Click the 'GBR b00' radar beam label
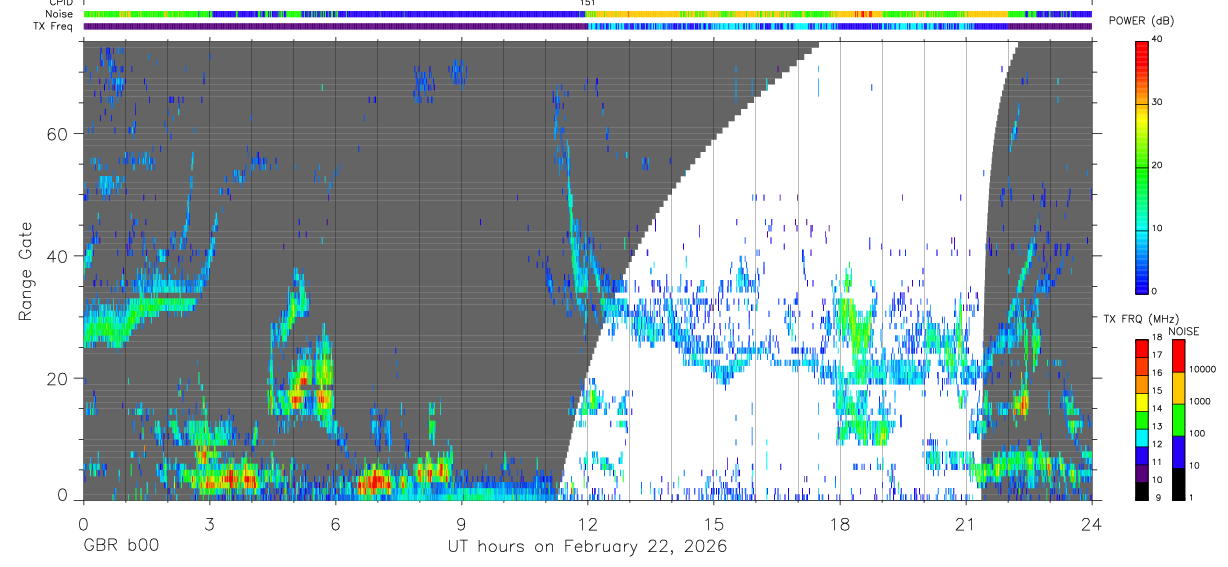The height and width of the screenshot is (567, 1228). pyautogui.click(x=121, y=547)
